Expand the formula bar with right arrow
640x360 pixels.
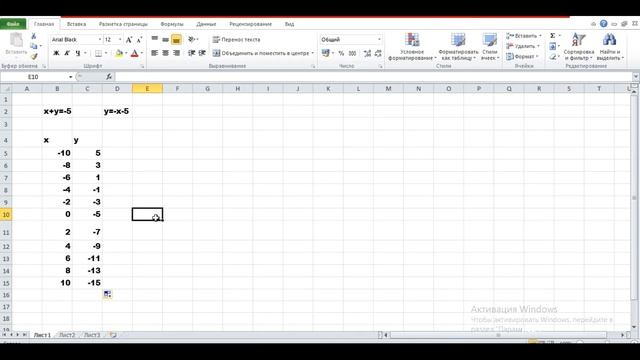pyautogui.click(x=636, y=77)
